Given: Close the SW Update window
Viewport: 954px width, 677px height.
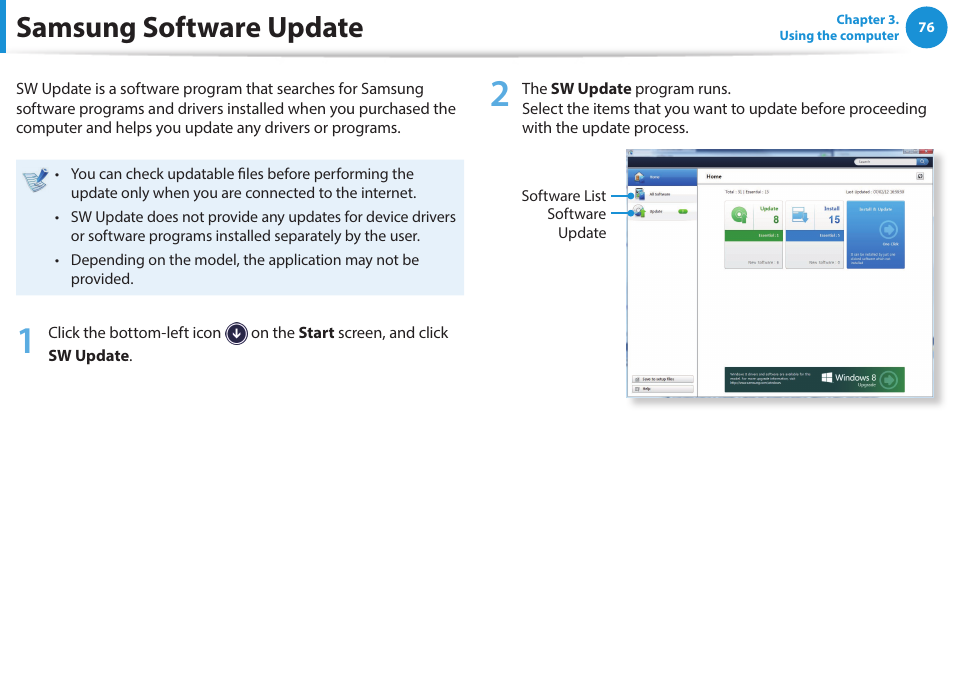Looking at the screenshot, I should pyautogui.click(x=925, y=152).
